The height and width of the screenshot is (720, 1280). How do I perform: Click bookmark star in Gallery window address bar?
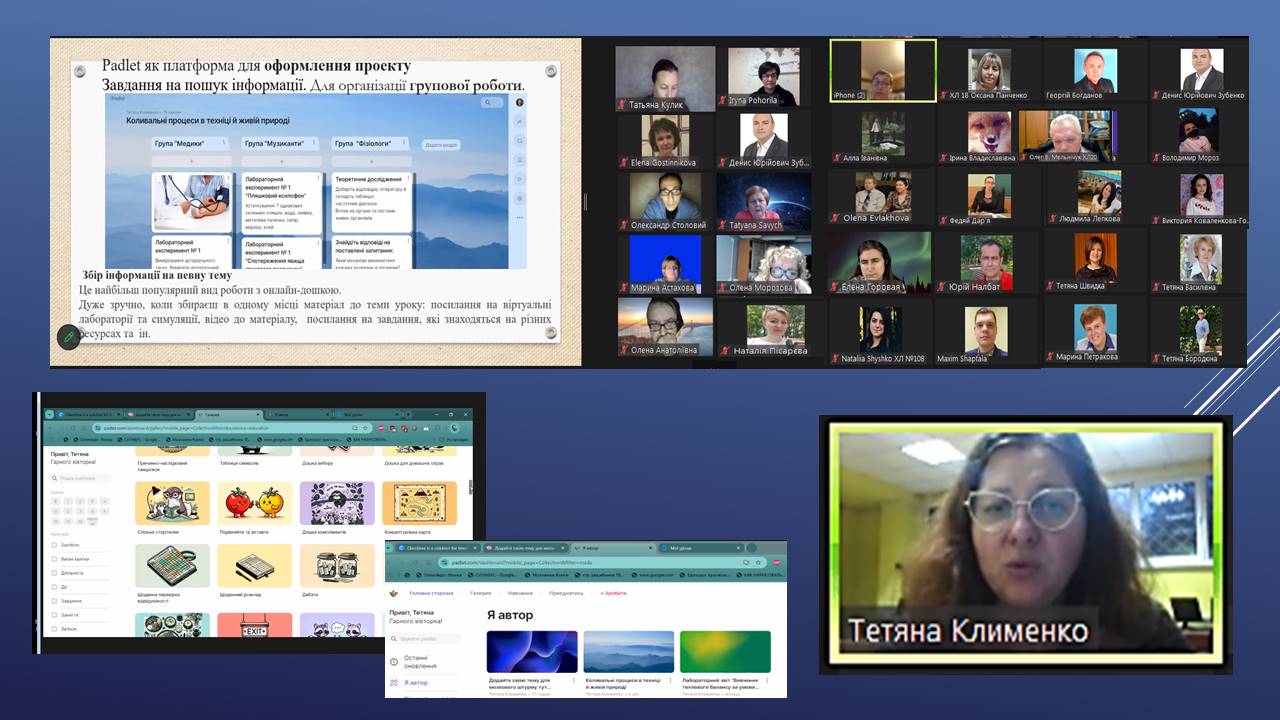click(x=365, y=428)
